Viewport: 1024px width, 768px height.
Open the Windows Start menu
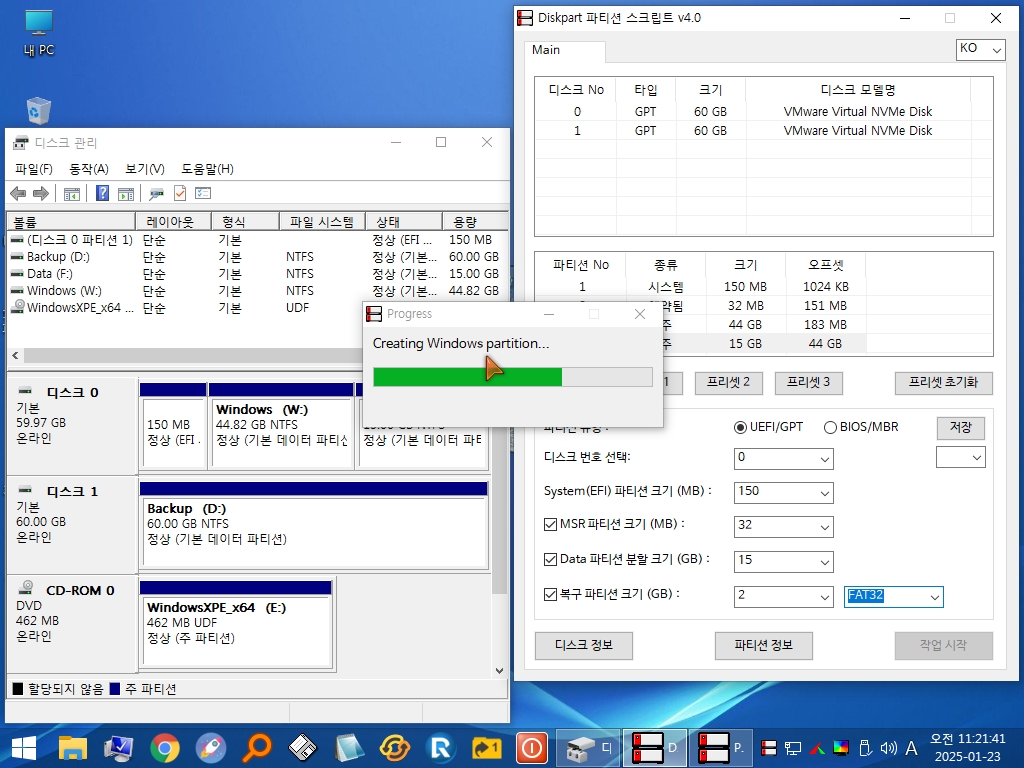pyautogui.click(x=24, y=748)
